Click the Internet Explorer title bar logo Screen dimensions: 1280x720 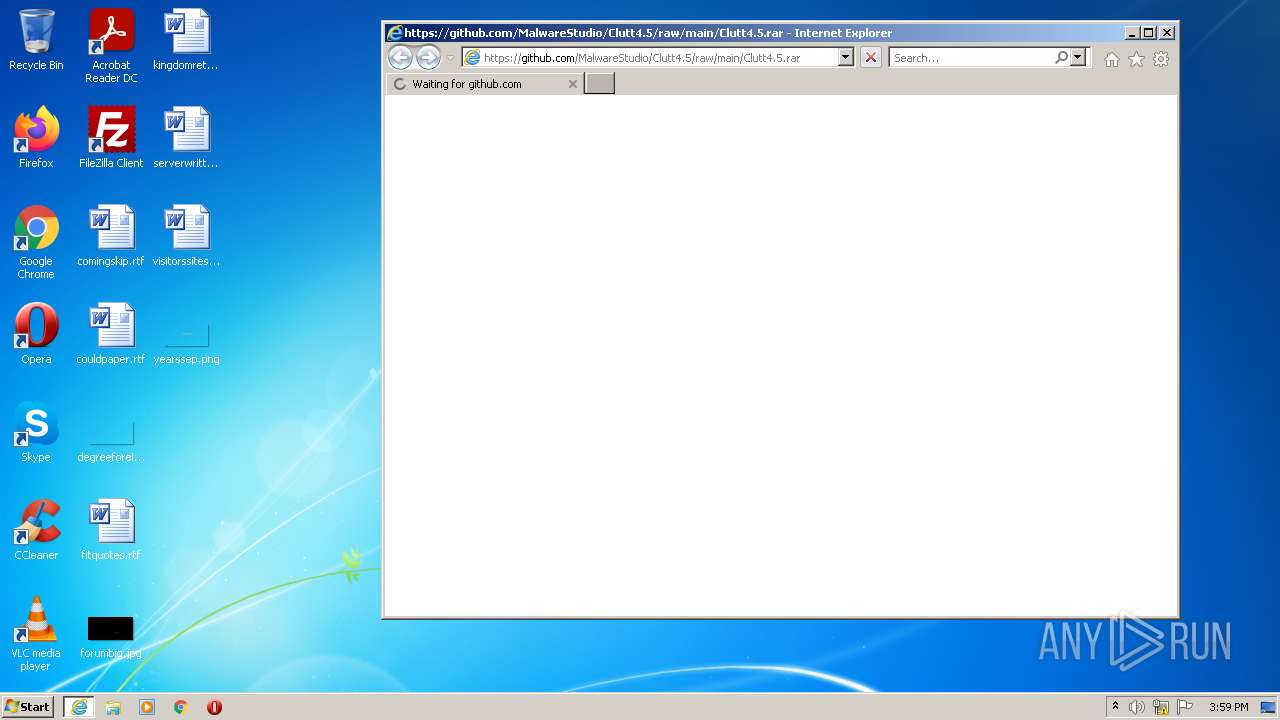[x=395, y=33]
